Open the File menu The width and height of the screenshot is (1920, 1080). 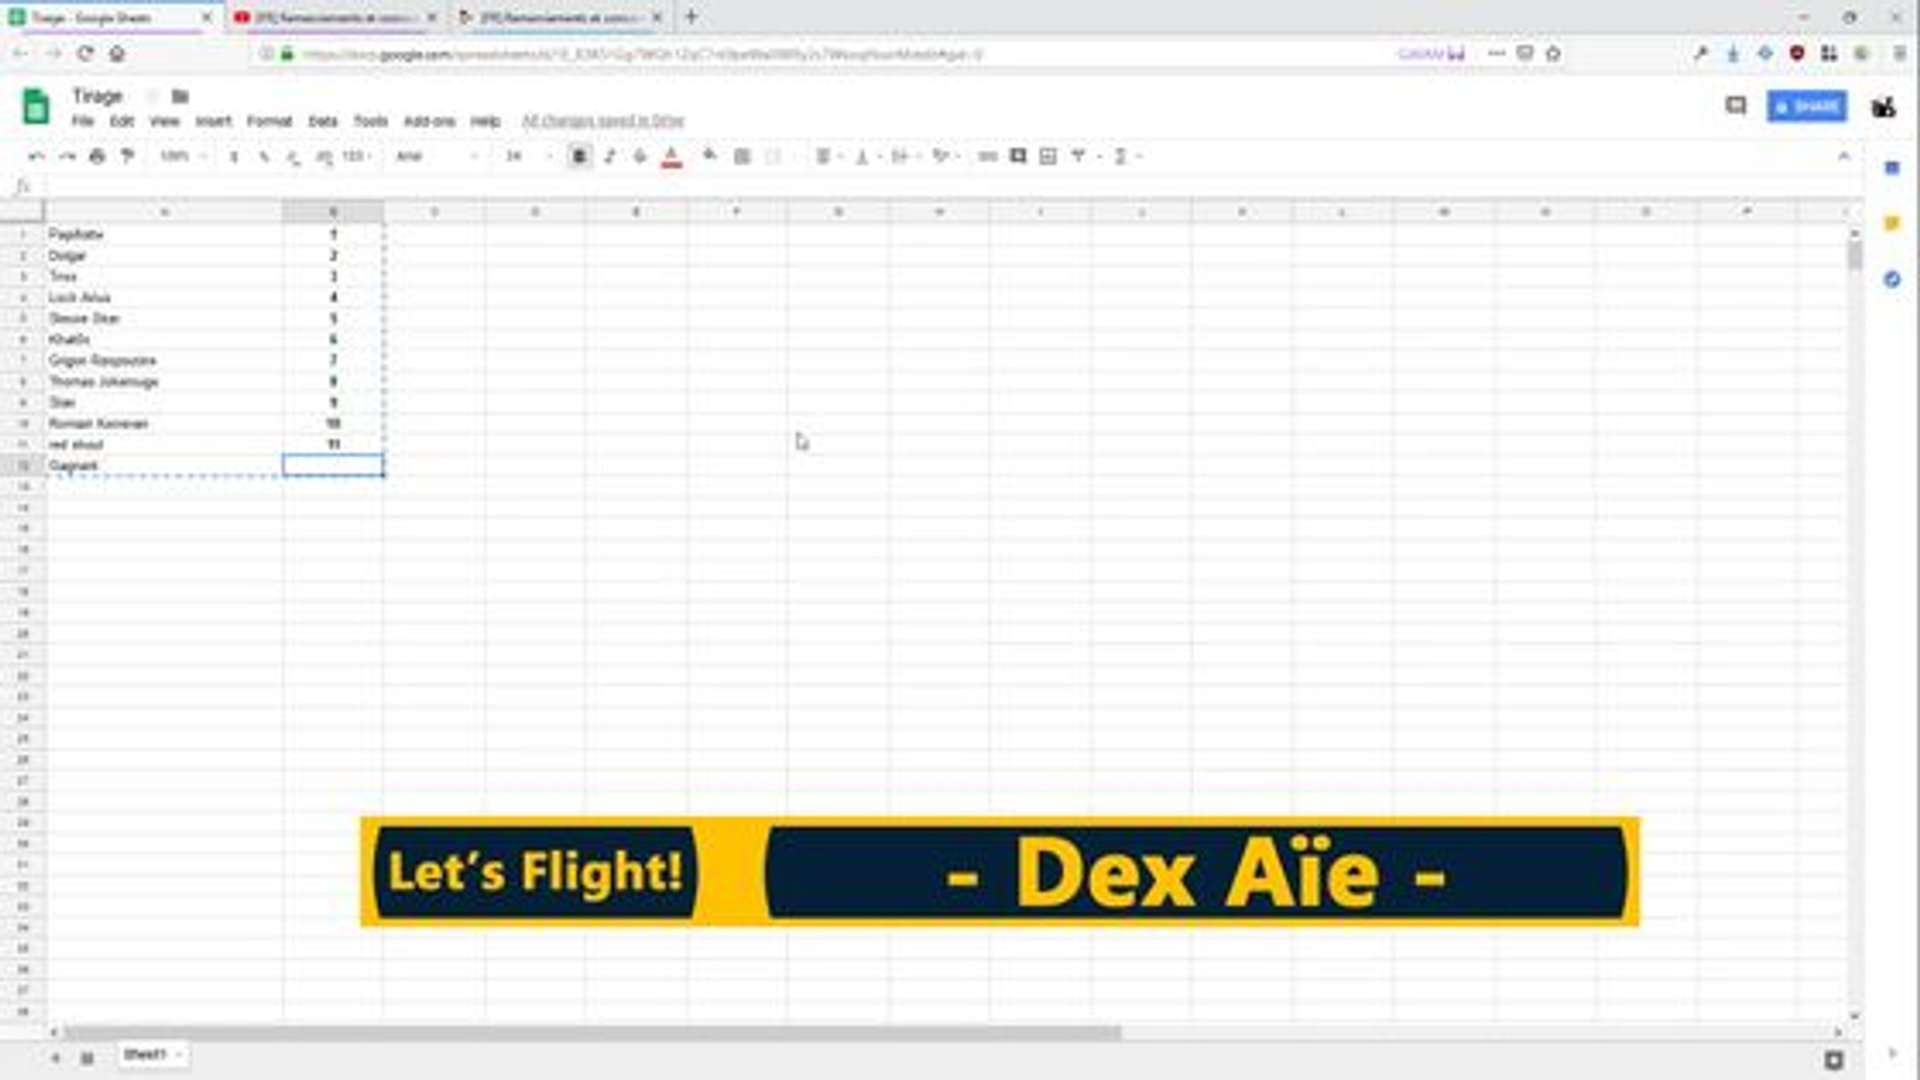pos(83,121)
